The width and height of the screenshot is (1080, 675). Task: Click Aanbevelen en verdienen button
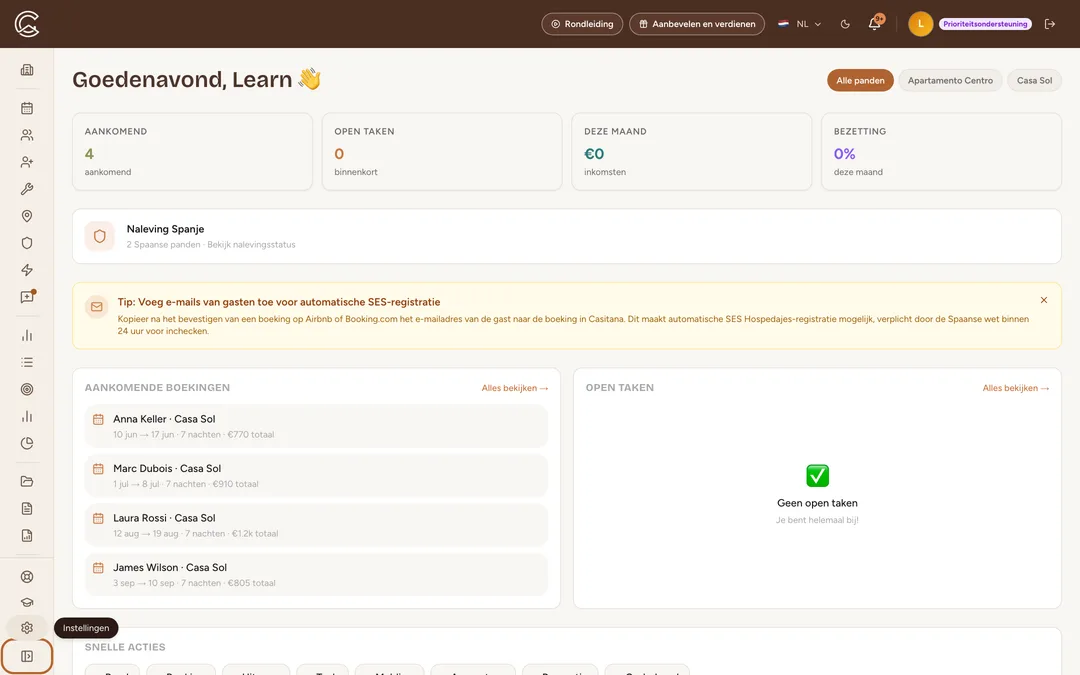coord(697,24)
